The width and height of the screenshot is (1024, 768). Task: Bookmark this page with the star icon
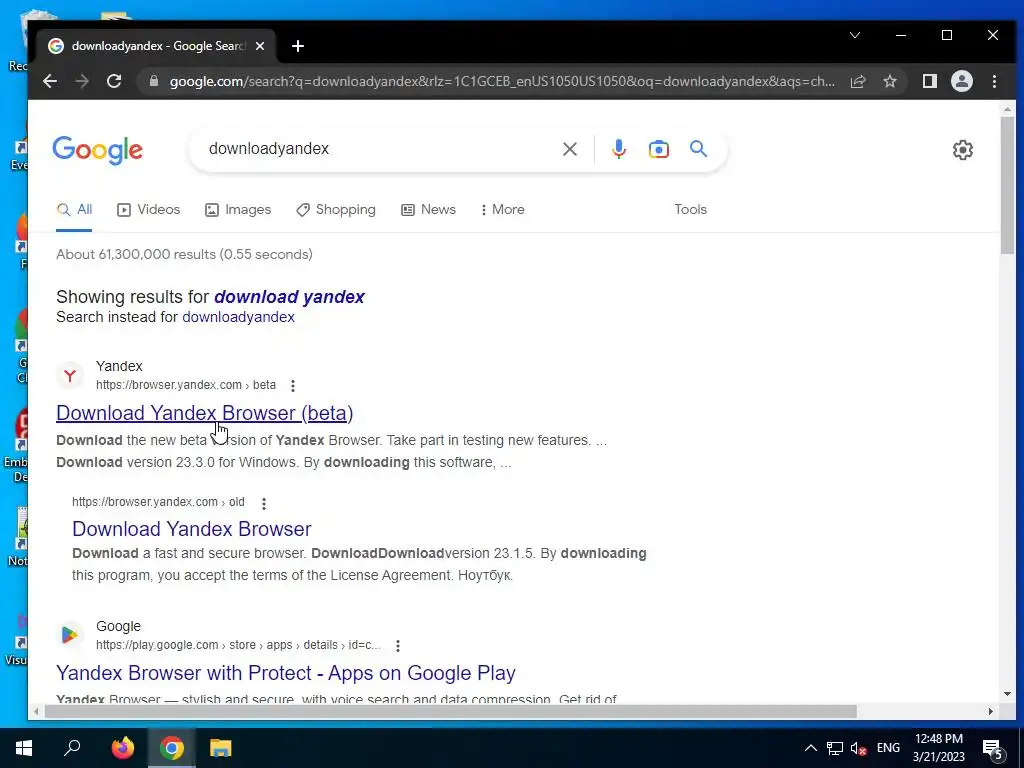[889, 82]
